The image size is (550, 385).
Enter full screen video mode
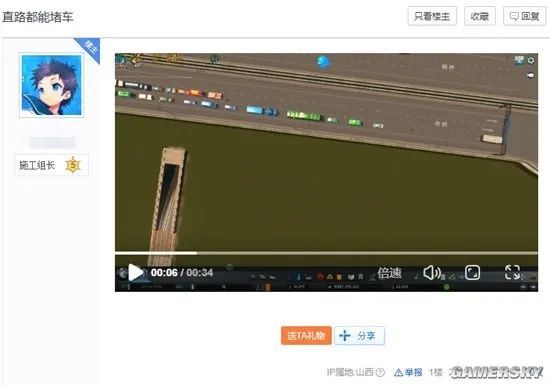click(512, 272)
